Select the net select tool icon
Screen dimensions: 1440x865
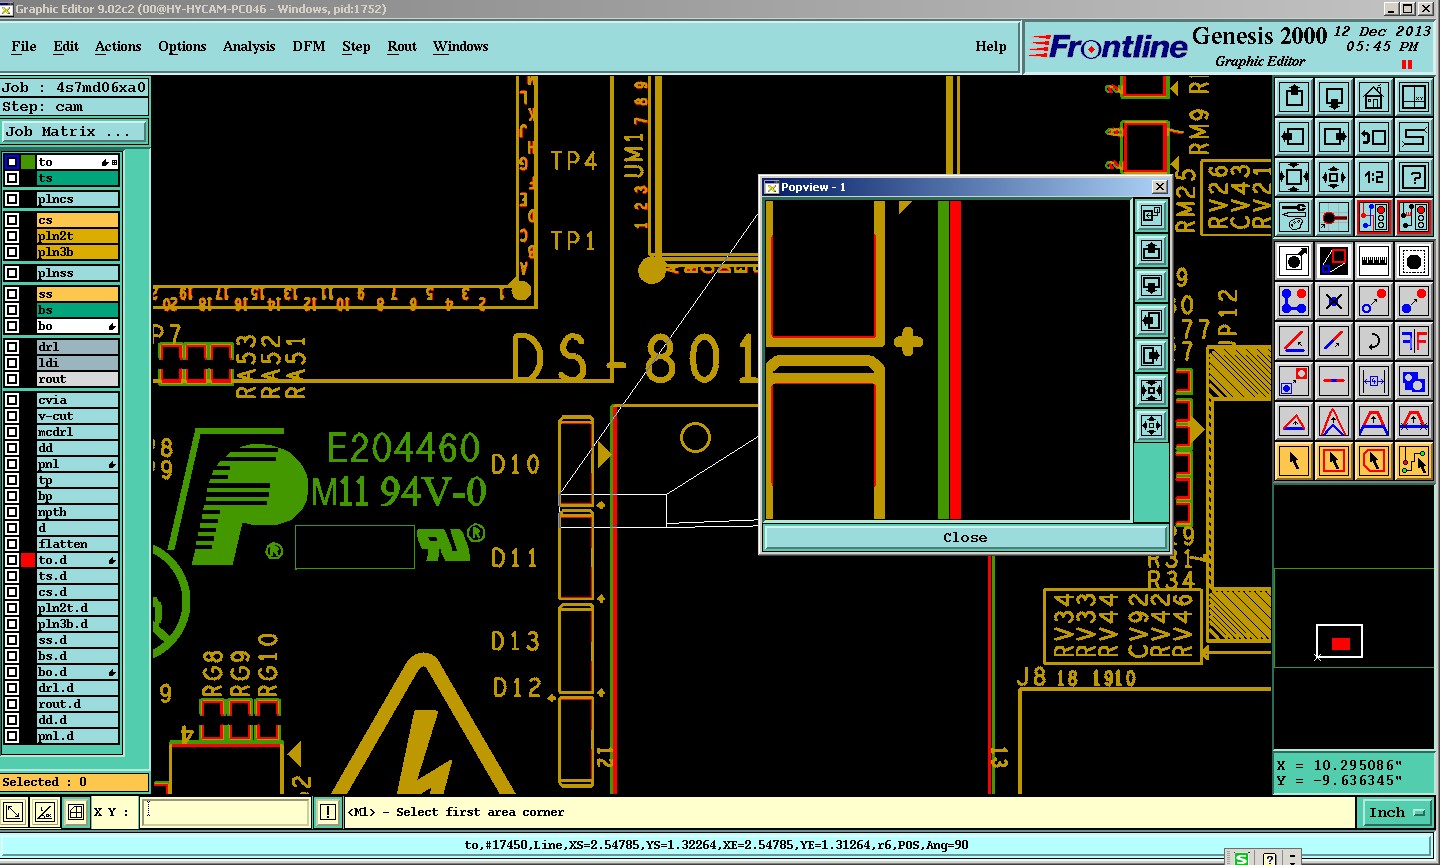click(1414, 461)
